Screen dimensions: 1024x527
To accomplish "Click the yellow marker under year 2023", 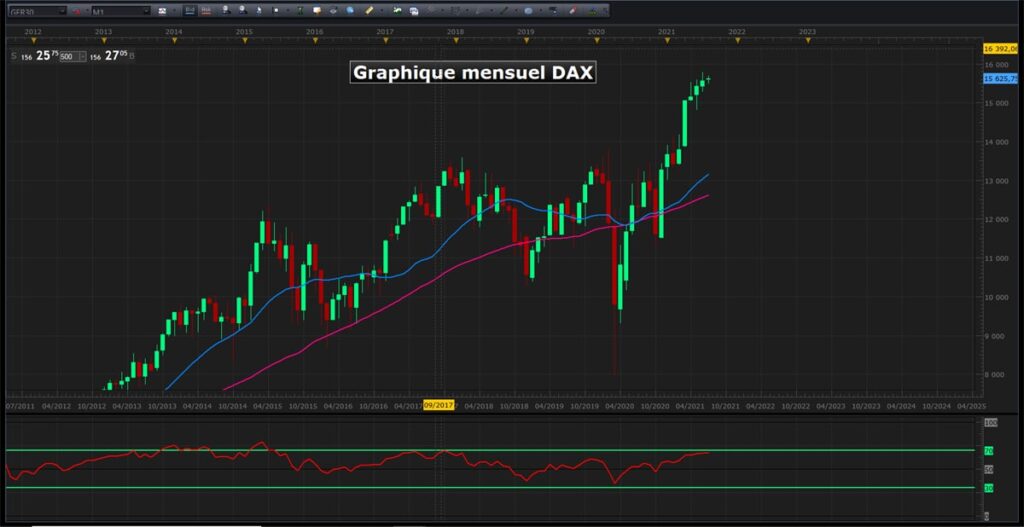I will coord(808,40).
